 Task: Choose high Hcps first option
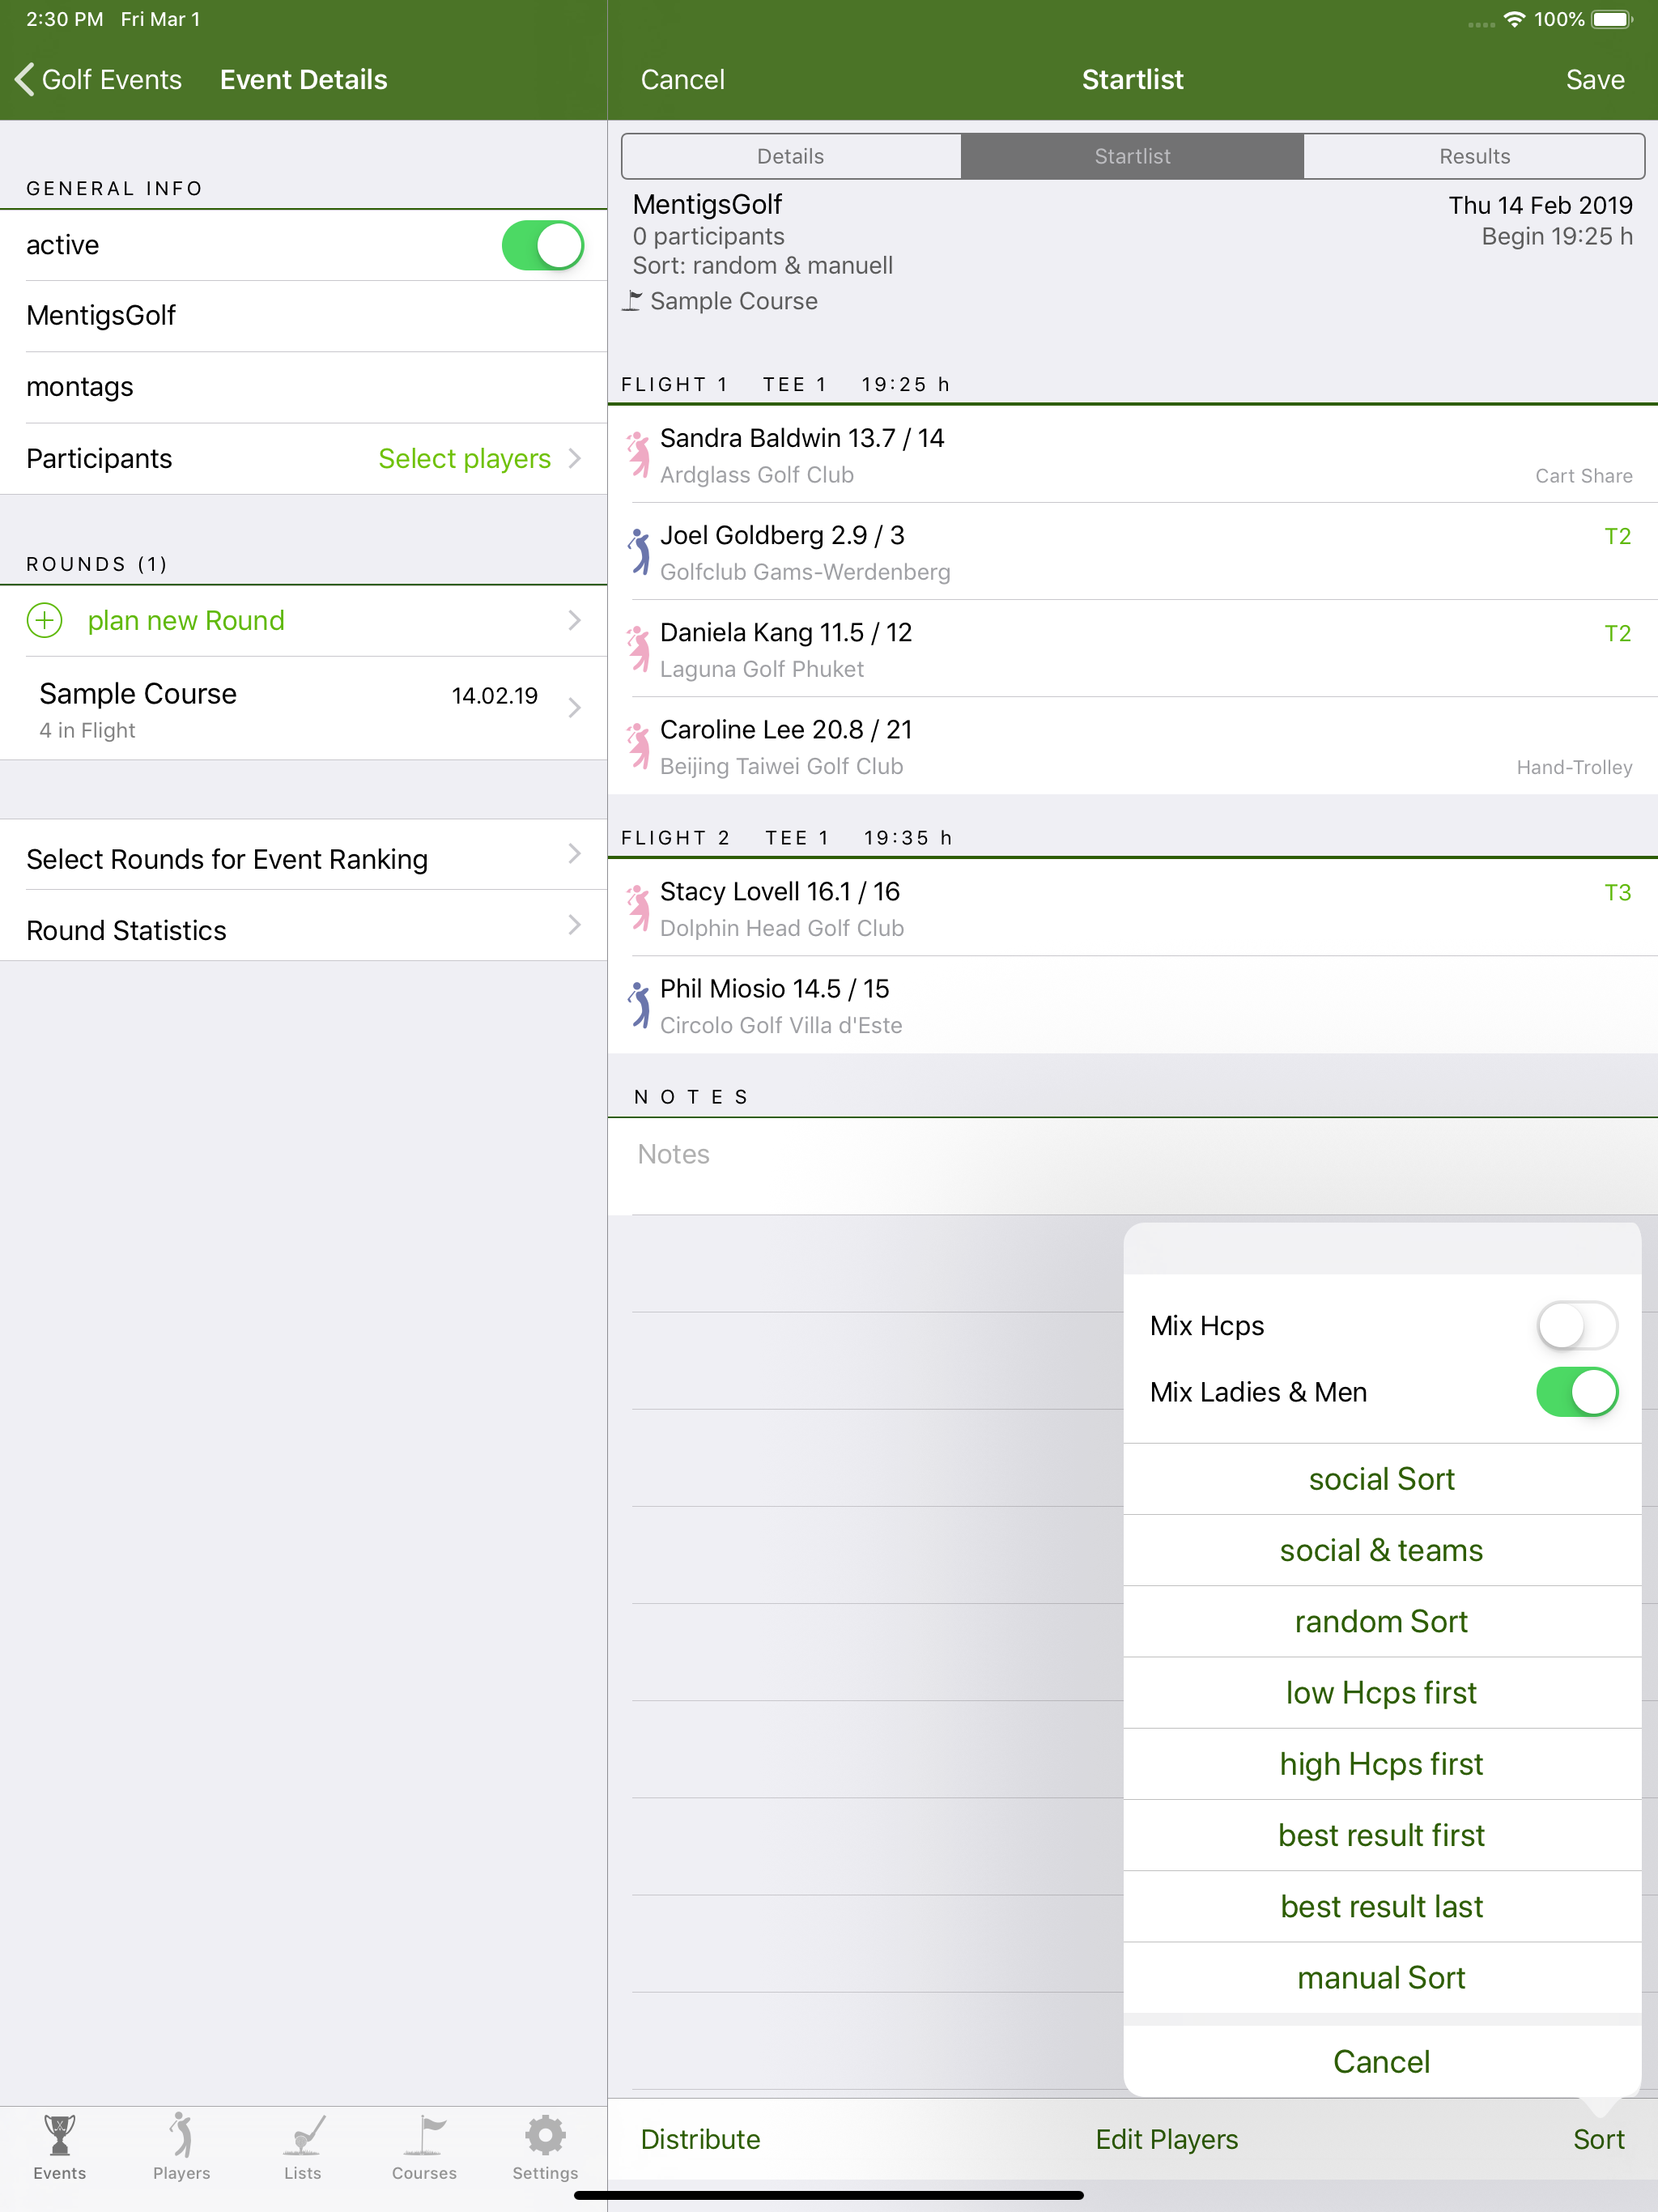click(x=1382, y=1764)
